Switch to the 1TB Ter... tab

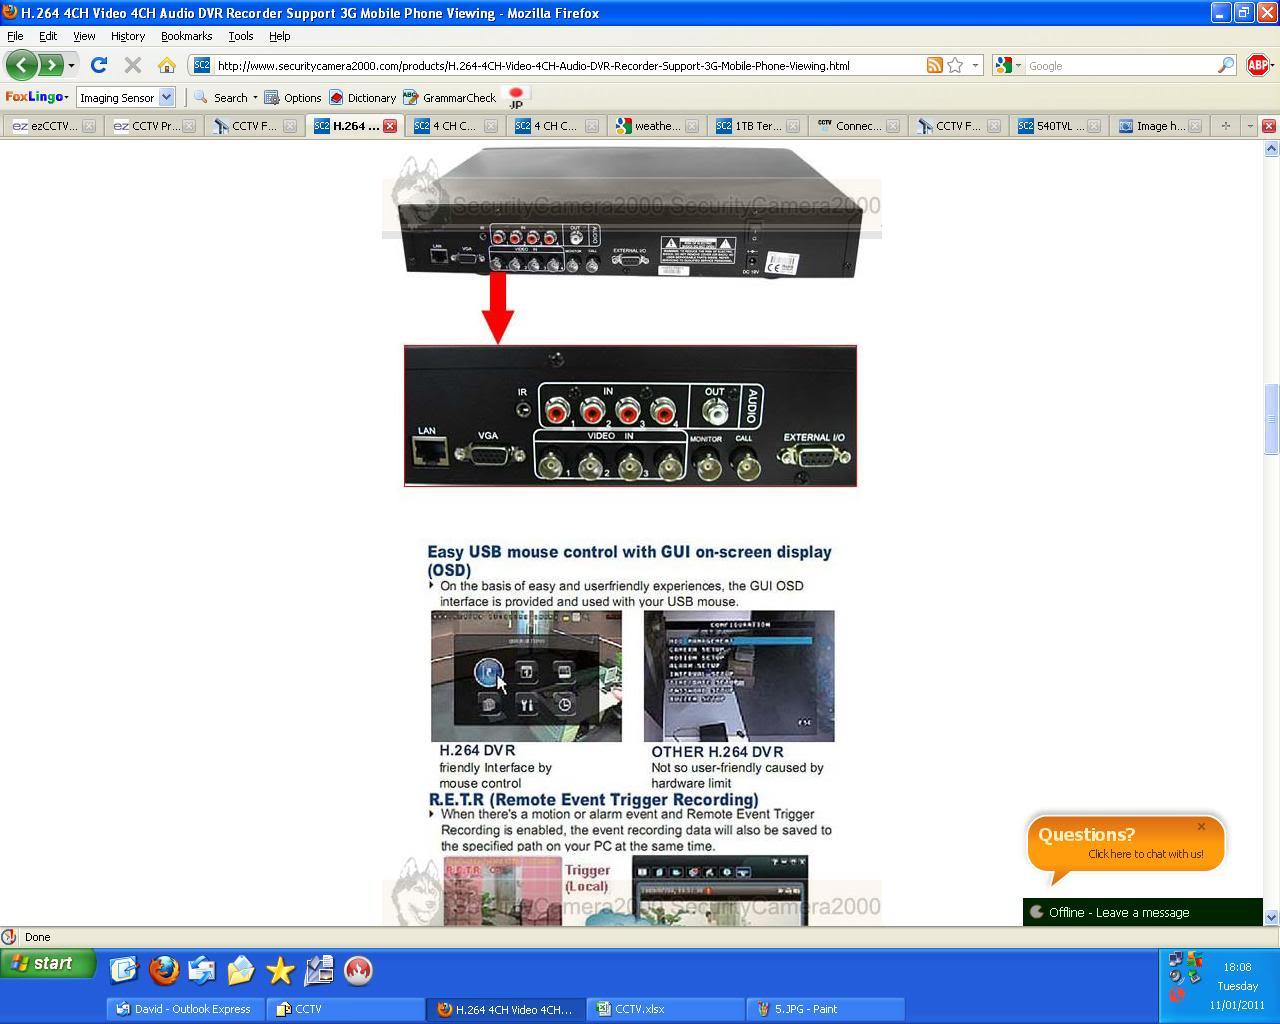pos(756,126)
